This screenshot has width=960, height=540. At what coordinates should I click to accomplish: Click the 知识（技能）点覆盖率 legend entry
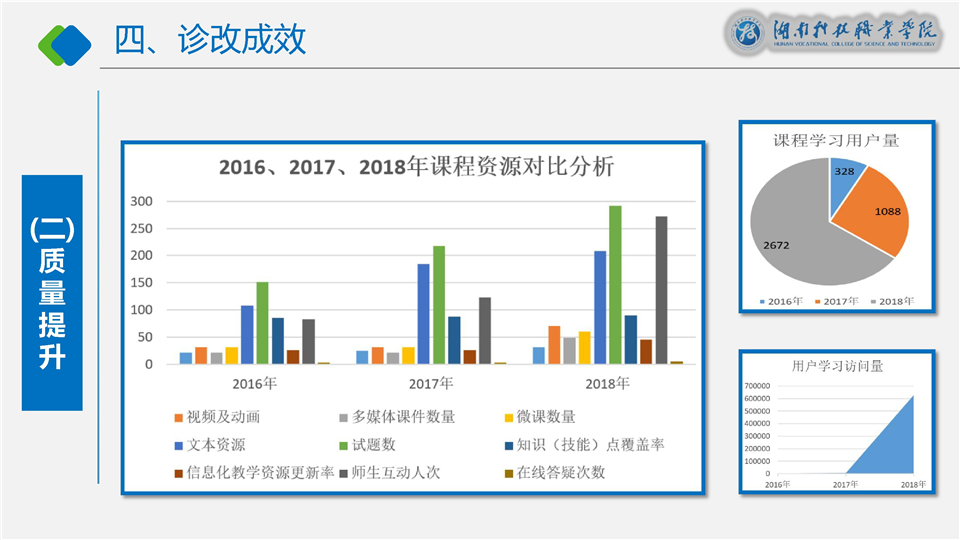(x=588, y=445)
